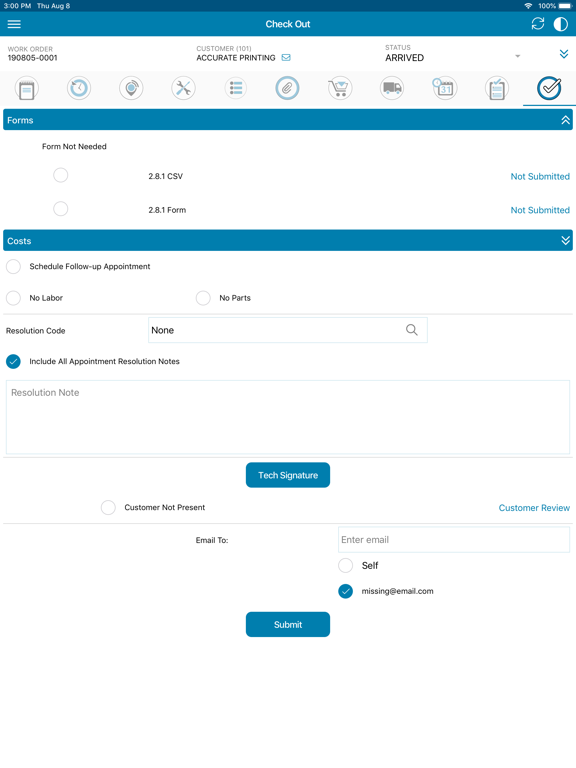Open the delivery truck tab icon

(392, 89)
